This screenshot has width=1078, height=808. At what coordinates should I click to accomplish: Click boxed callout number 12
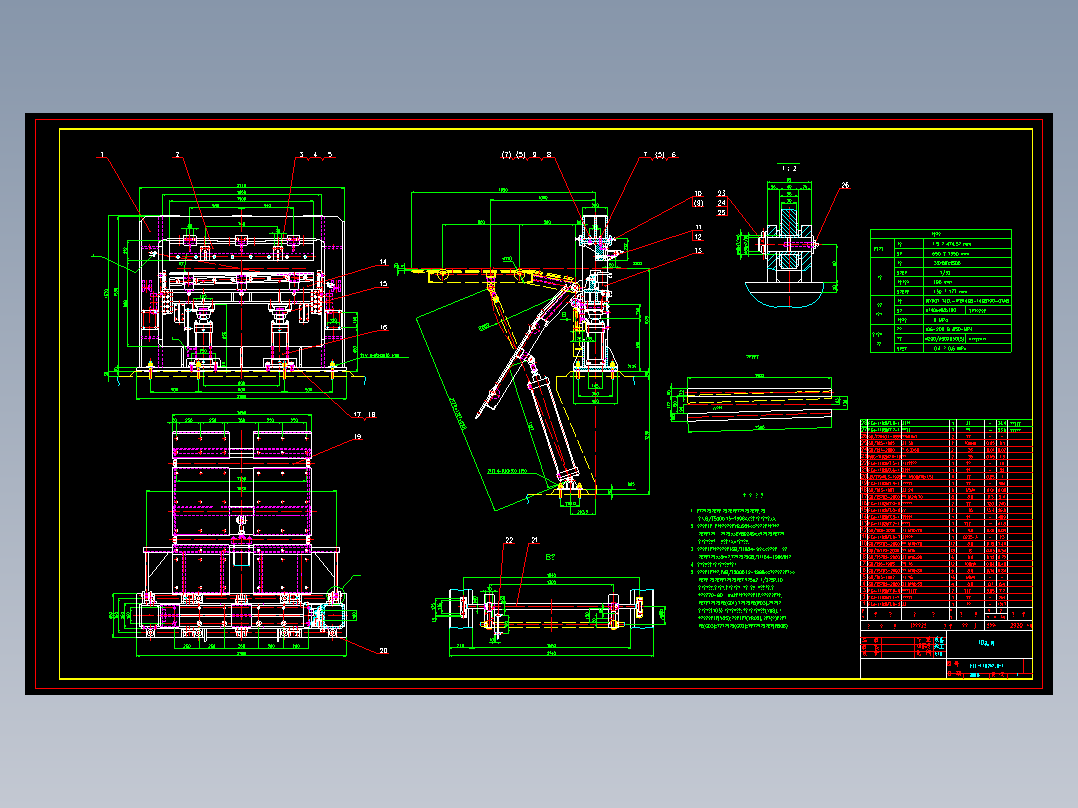pos(698,237)
